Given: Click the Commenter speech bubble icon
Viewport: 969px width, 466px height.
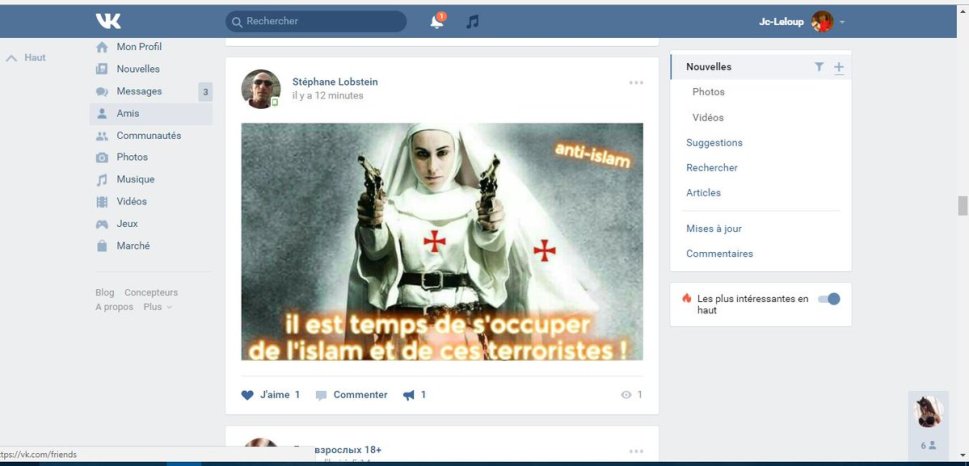Looking at the screenshot, I should [321, 395].
